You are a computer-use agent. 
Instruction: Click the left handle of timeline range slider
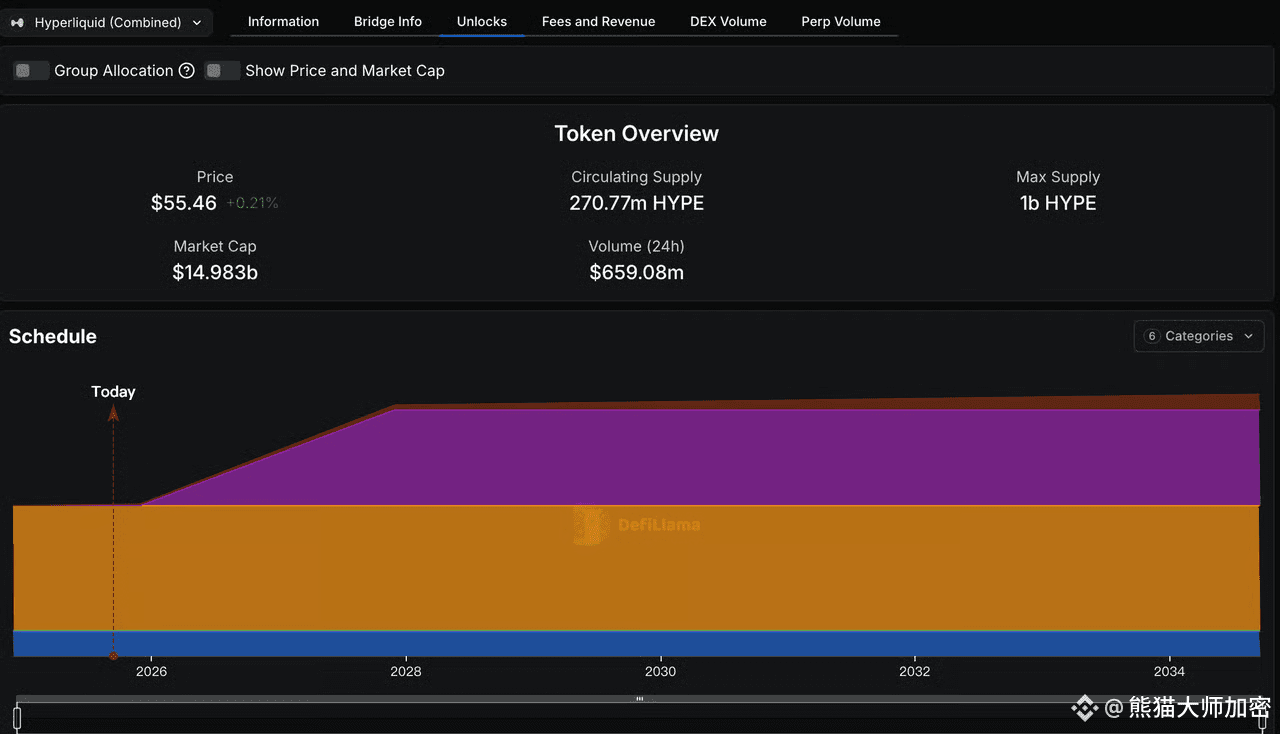pyautogui.click(x=17, y=716)
